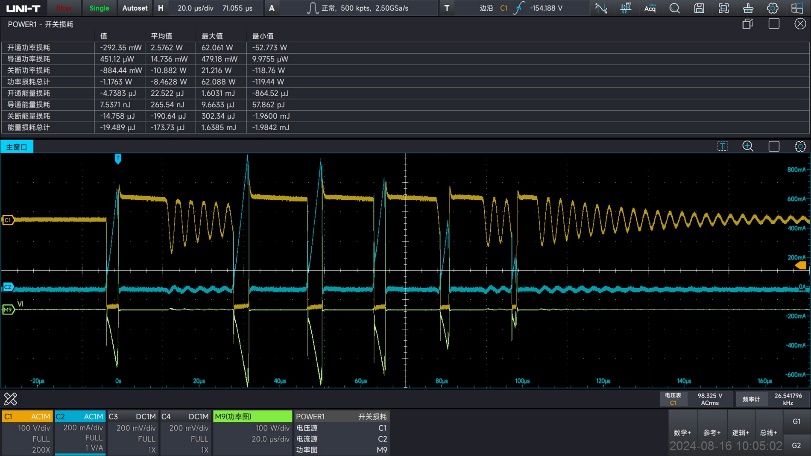Open the Acq acquisition settings

(x=649, y=8)
